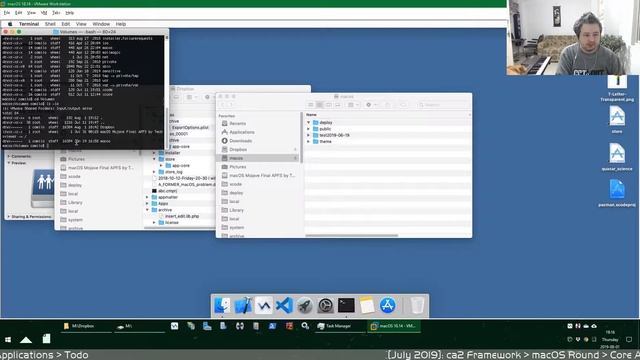
Task: Open the Action gear dropdown in macos Finder toolbar
Action: (x=371, y=105)
